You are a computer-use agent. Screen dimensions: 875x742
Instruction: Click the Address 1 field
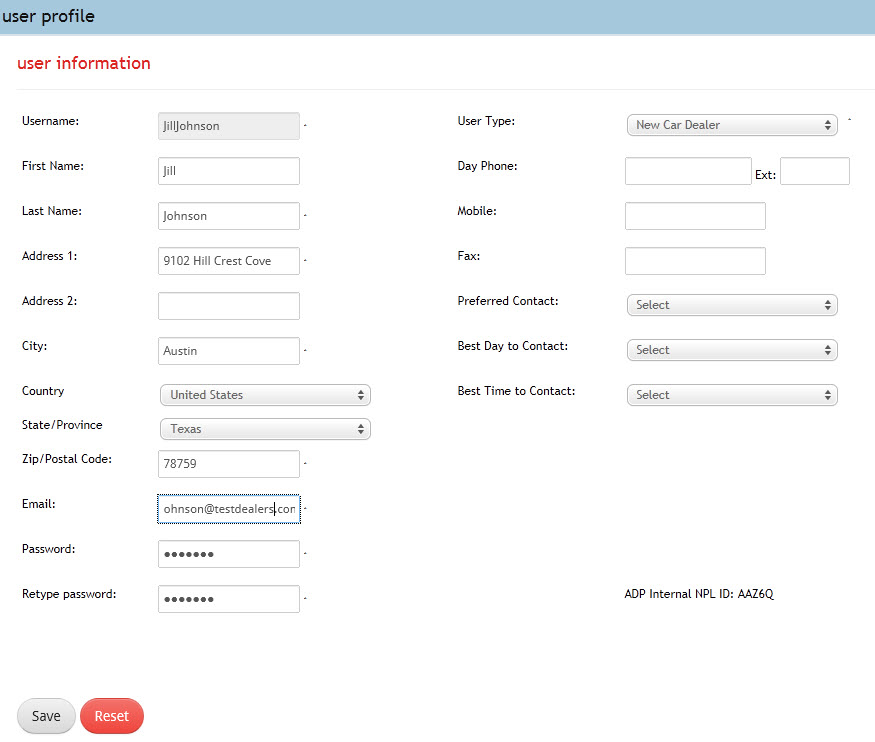tap(229, 261)
